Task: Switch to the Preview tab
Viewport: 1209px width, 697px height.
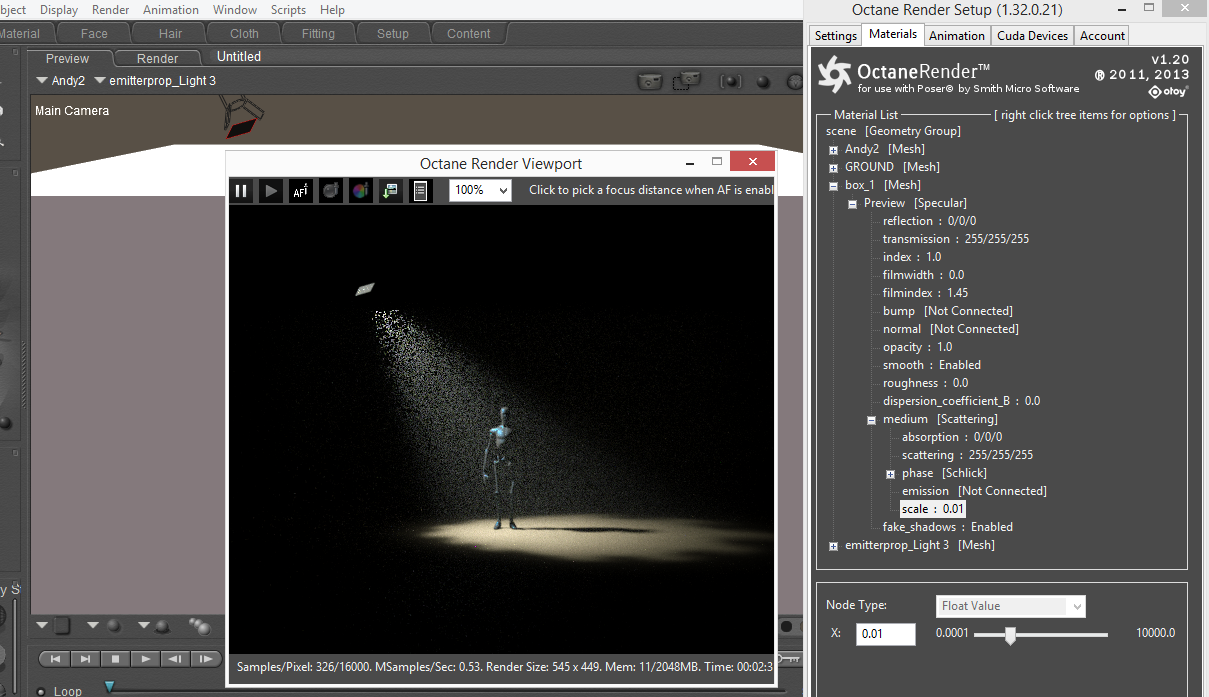Action: (x=68, y=58)
